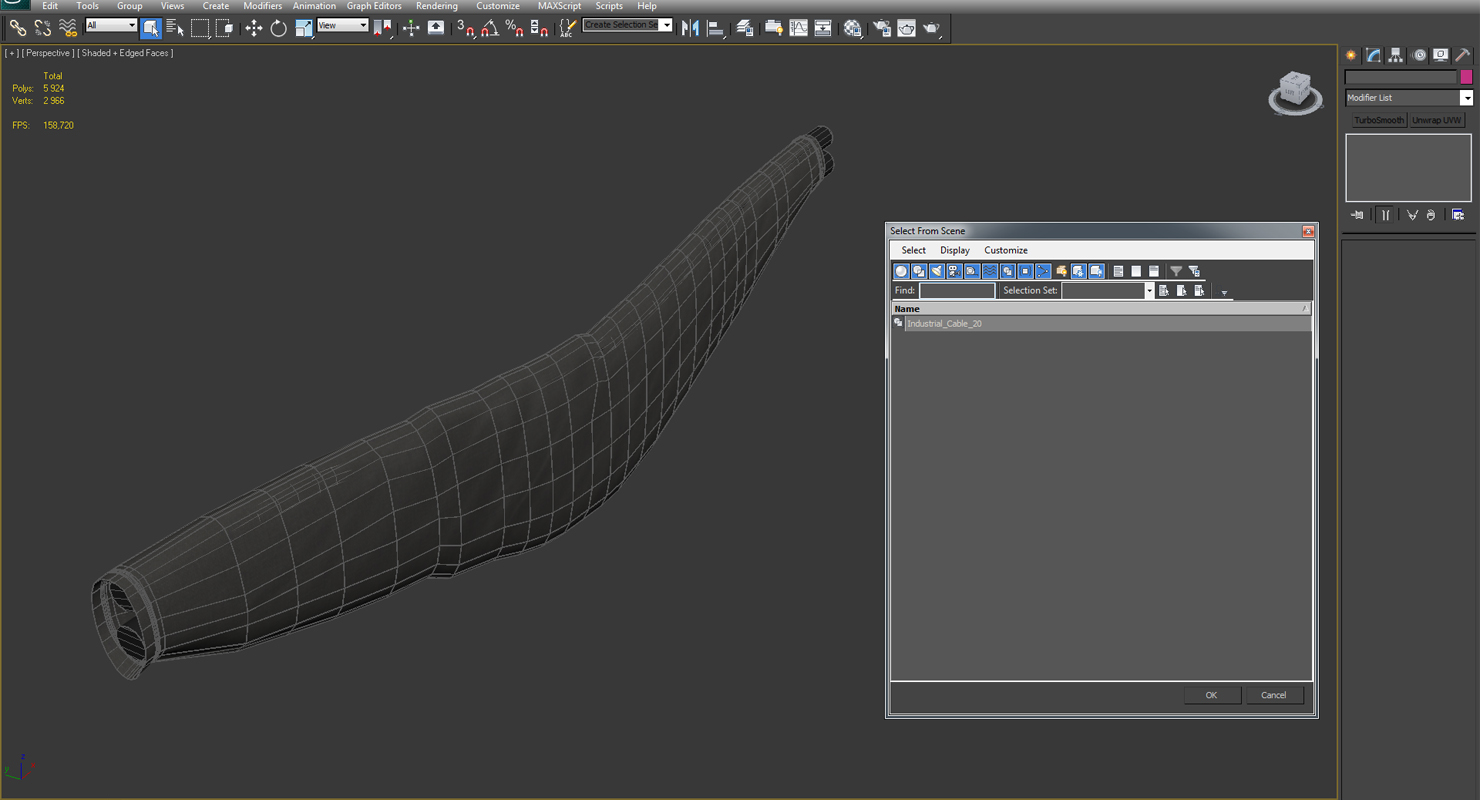The width and height of the screenshot is (1480, 800).
Task: Open the Render Setup icon
Action: click(x=882, y=28)
